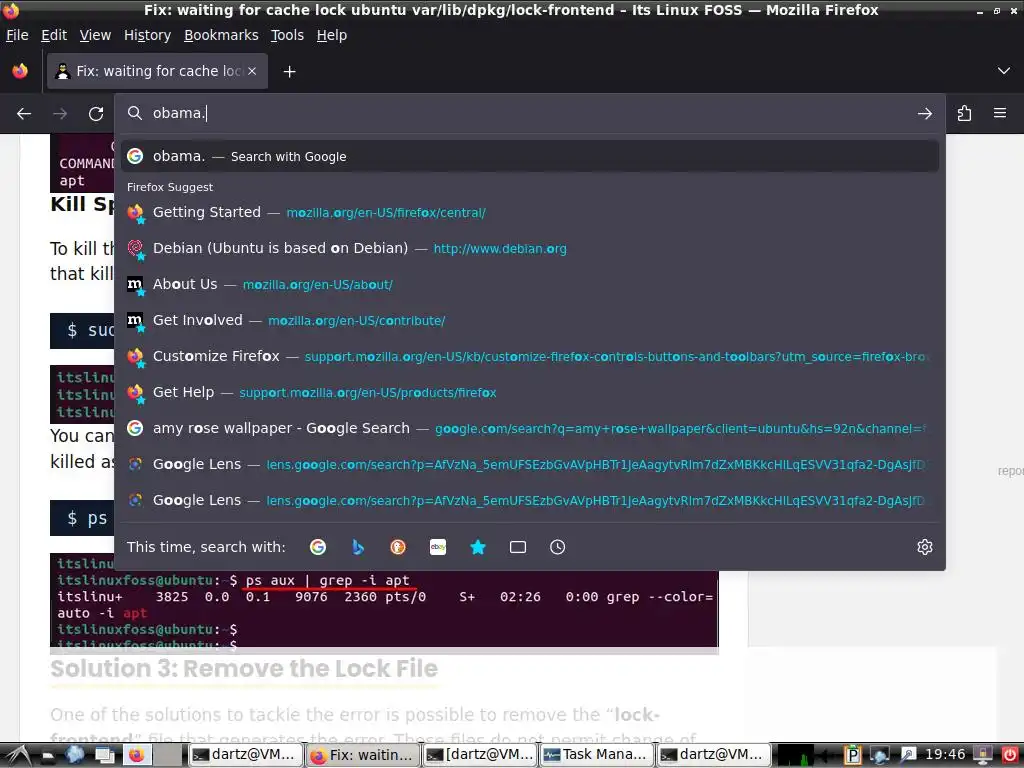Viewport: 1024px width, 768px height.
Task: Switch to first 'dartz@VM...' terminal taskbar button
Action: [246, 755]
